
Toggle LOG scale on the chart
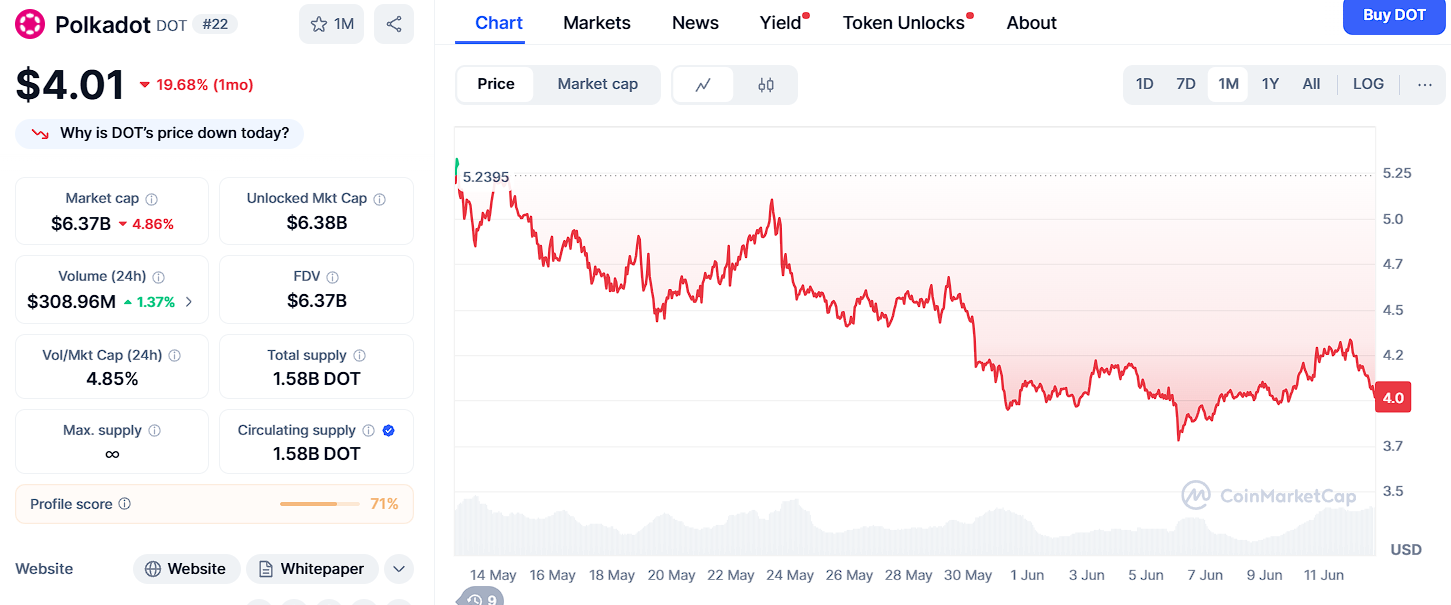(x=1368, y=84)
